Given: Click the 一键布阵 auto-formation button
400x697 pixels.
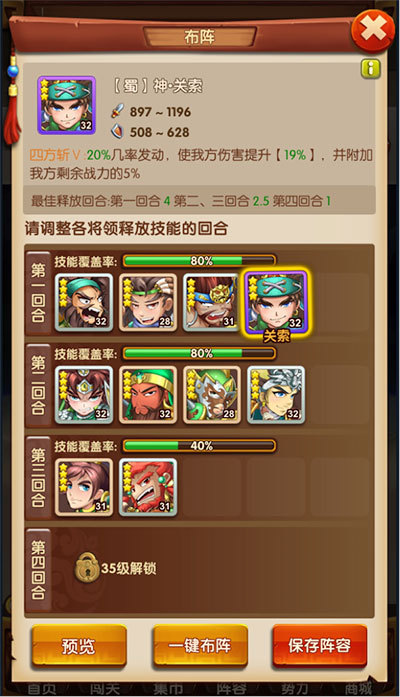Looking at the screenshot, I should click(x=200, y=646).
